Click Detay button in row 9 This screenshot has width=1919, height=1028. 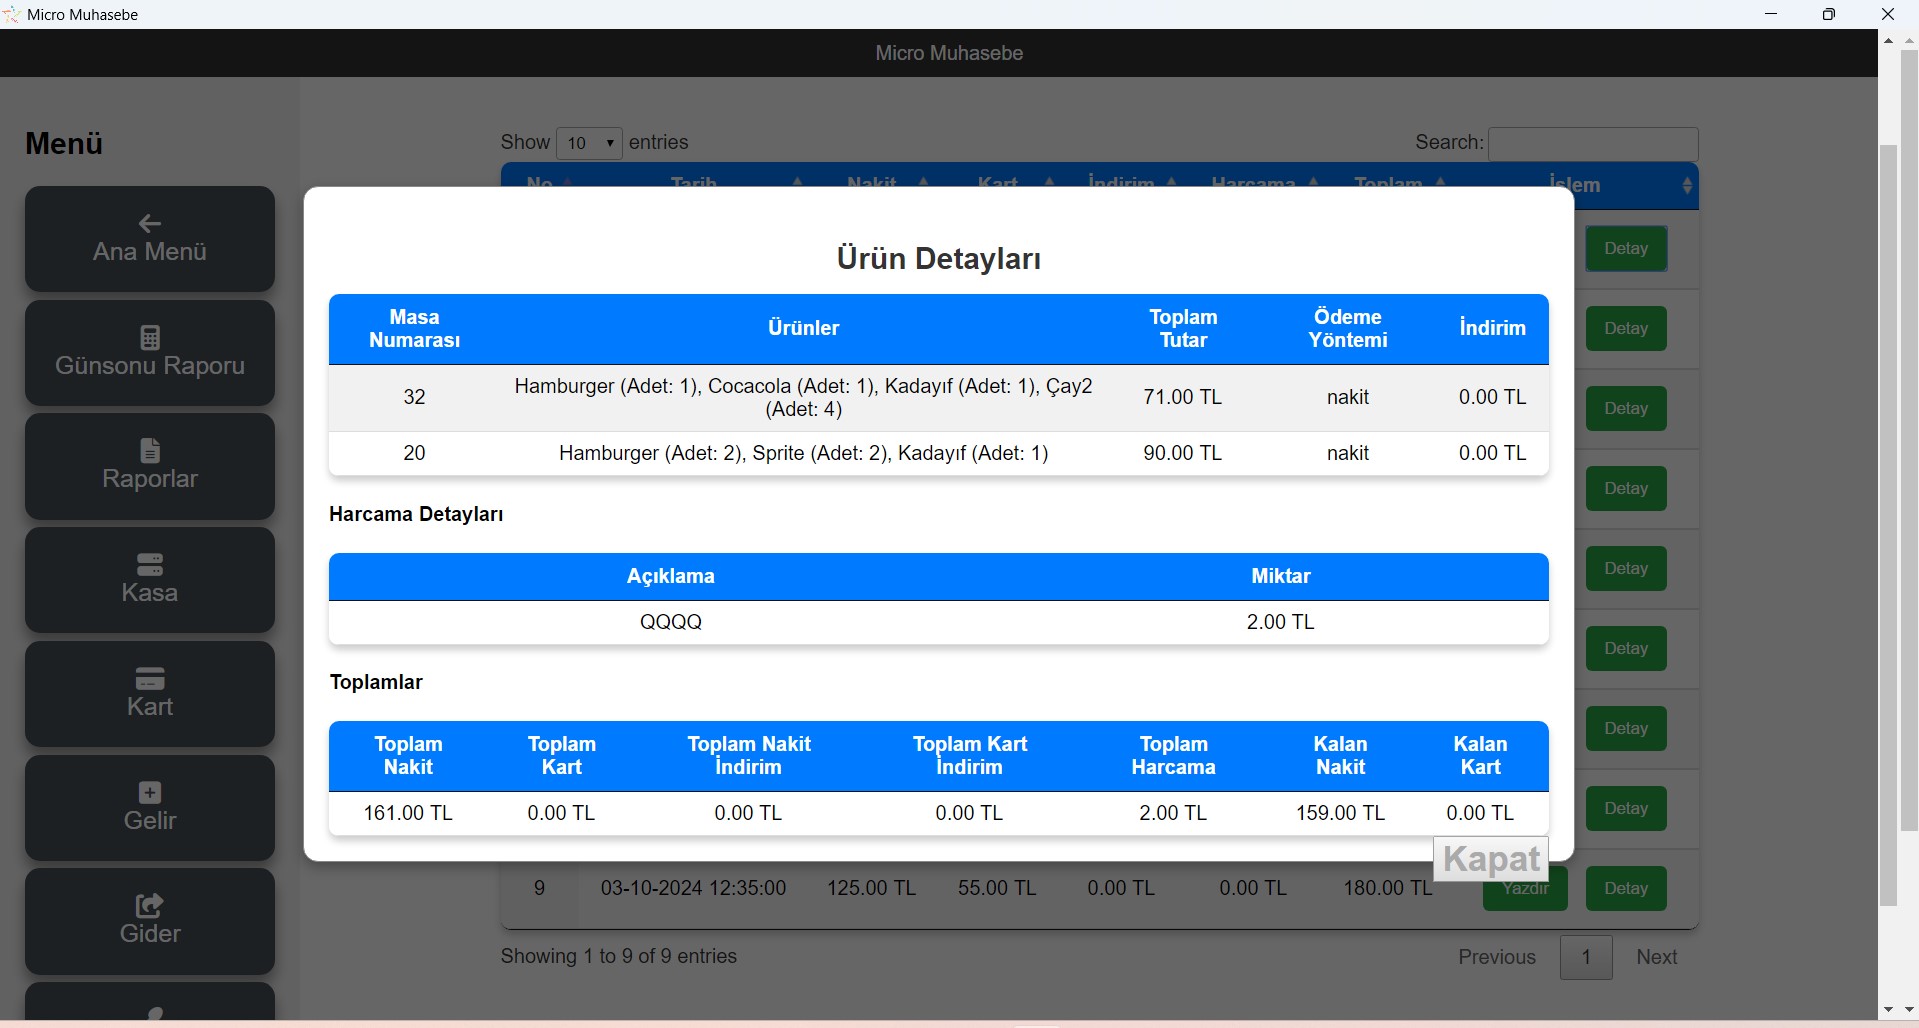point(1625,889)
